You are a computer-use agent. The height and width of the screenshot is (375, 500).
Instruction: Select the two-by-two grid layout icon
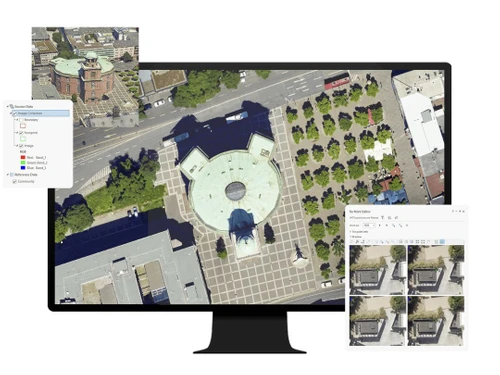tap(417, 242)
